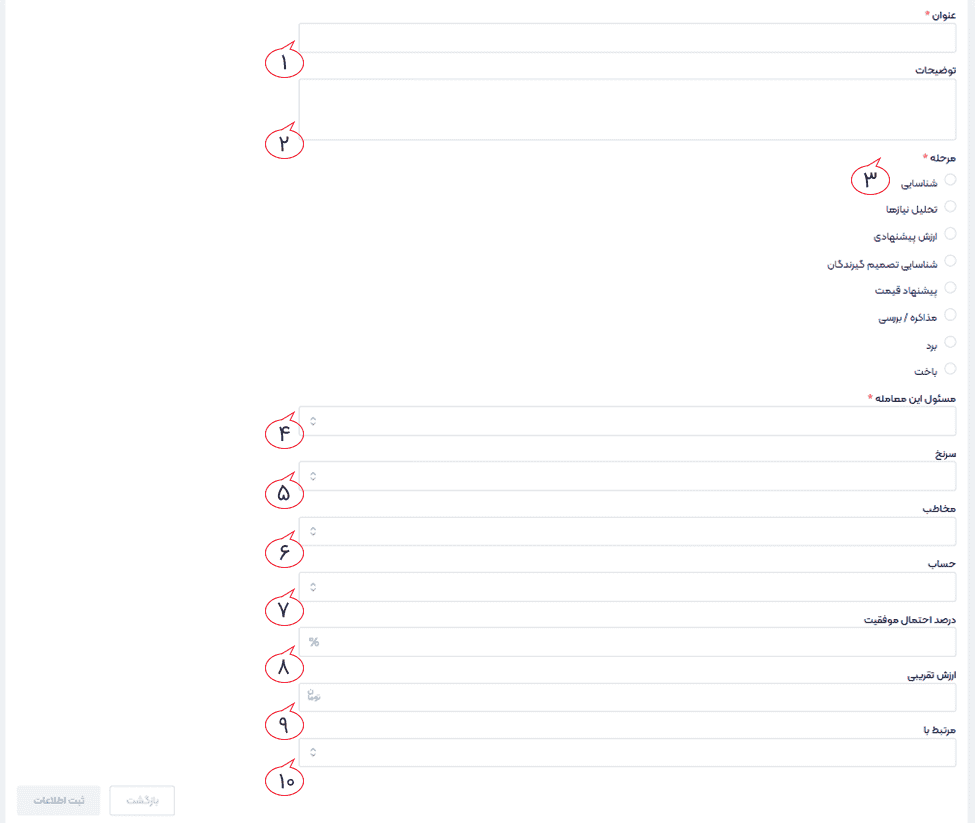Expand the حساب dropdown
This screenshot has height=823, width=975.
[x=627, y=587]
